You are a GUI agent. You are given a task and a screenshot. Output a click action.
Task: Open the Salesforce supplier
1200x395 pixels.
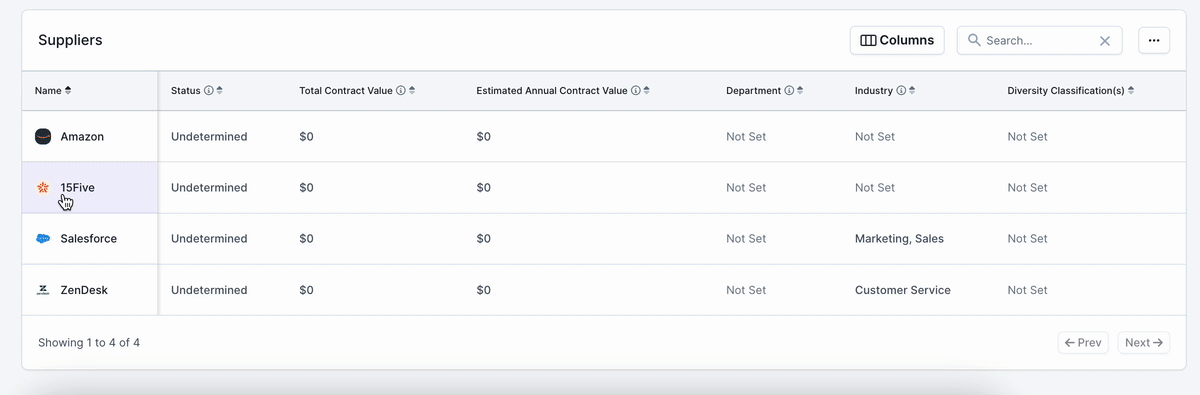89,239
